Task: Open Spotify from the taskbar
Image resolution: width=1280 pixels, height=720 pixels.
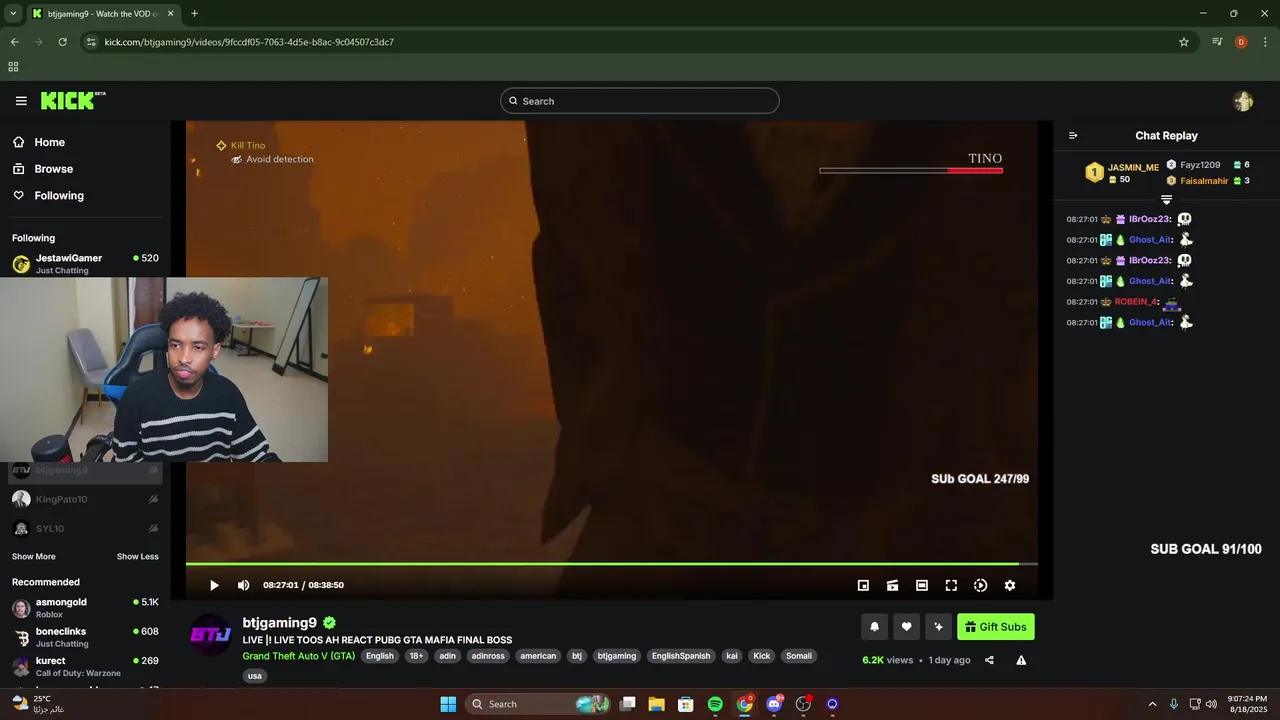Action: pos(715,704)
